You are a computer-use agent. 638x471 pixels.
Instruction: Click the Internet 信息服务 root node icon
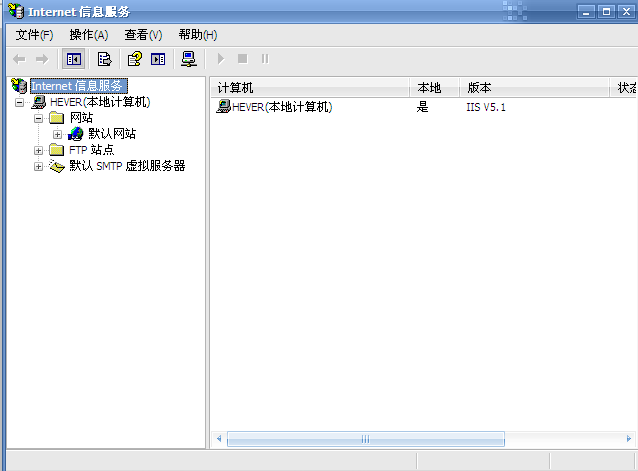click(x=19, y=86)
